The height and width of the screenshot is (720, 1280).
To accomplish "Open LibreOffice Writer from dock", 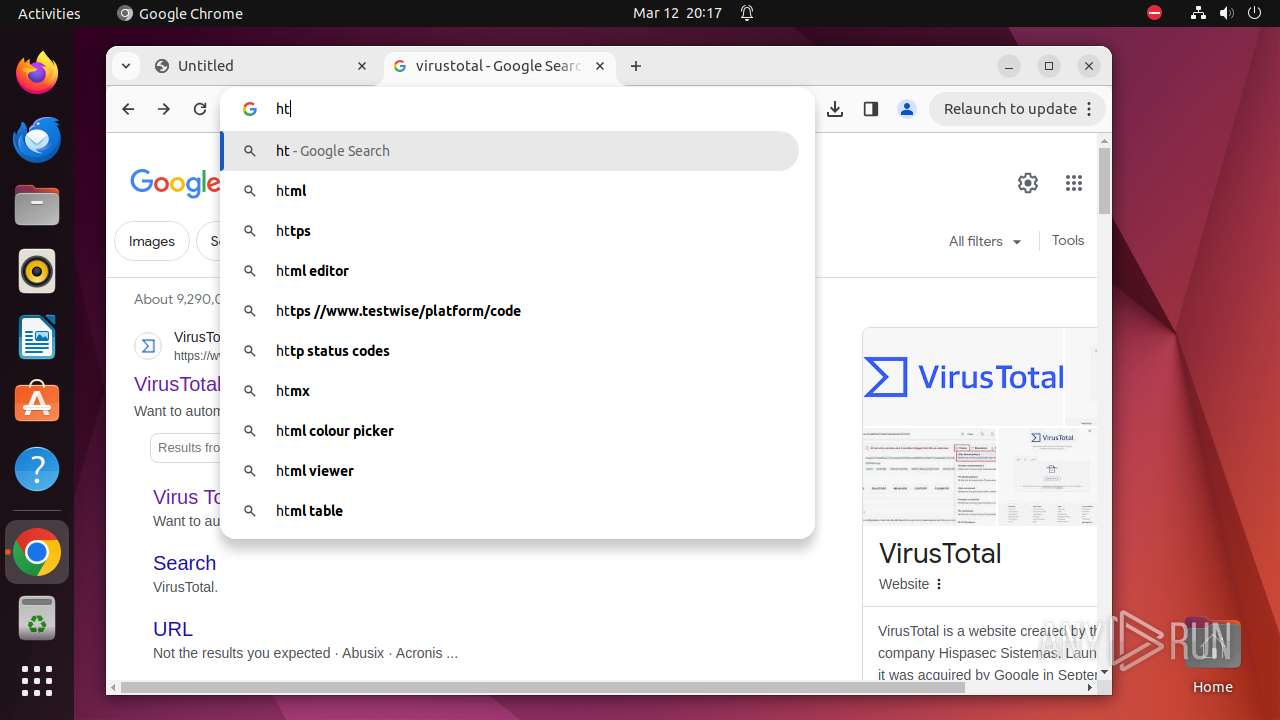I will [37, 337].
